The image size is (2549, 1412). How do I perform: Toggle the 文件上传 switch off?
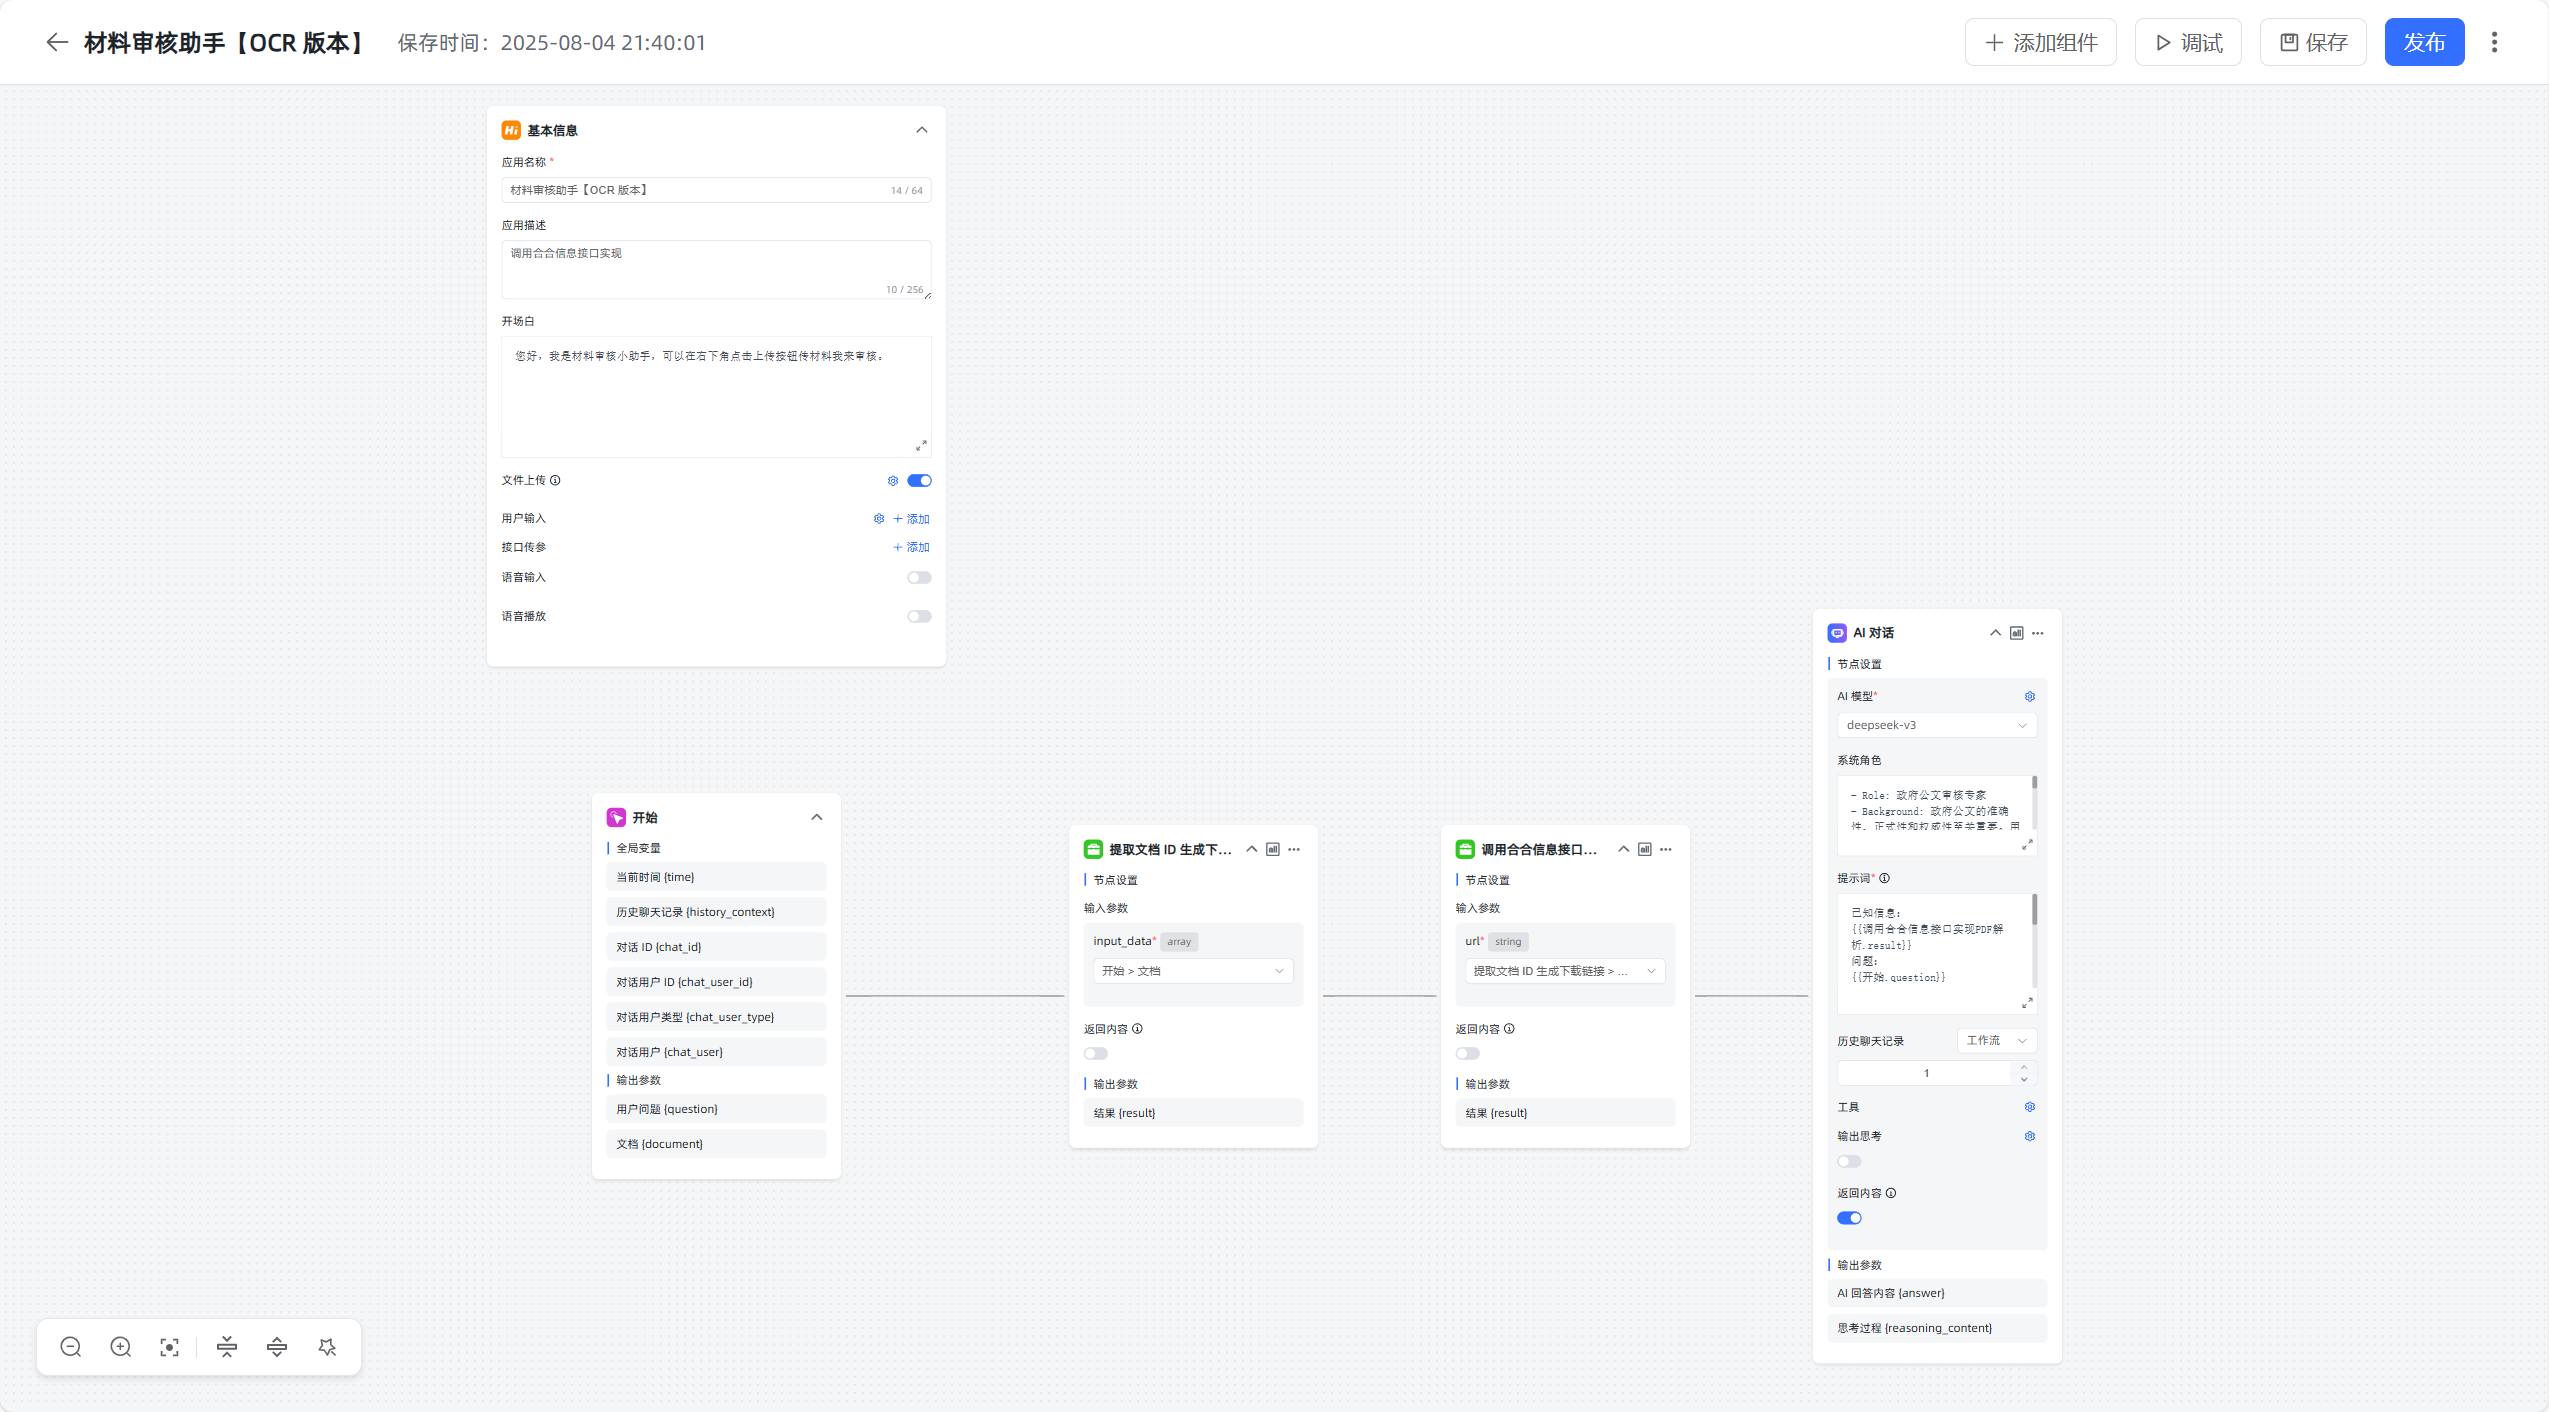919,481
